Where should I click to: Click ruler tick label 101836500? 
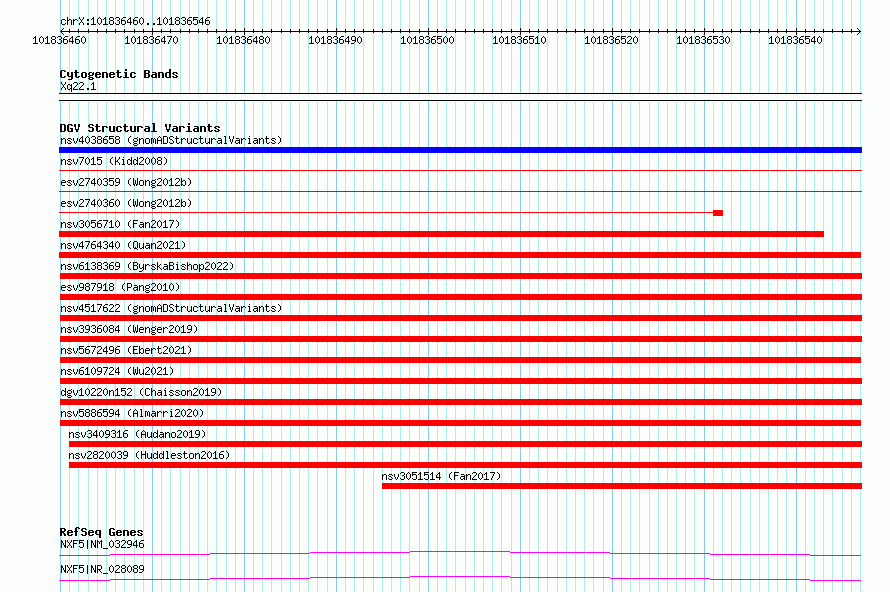click(427, 40)
